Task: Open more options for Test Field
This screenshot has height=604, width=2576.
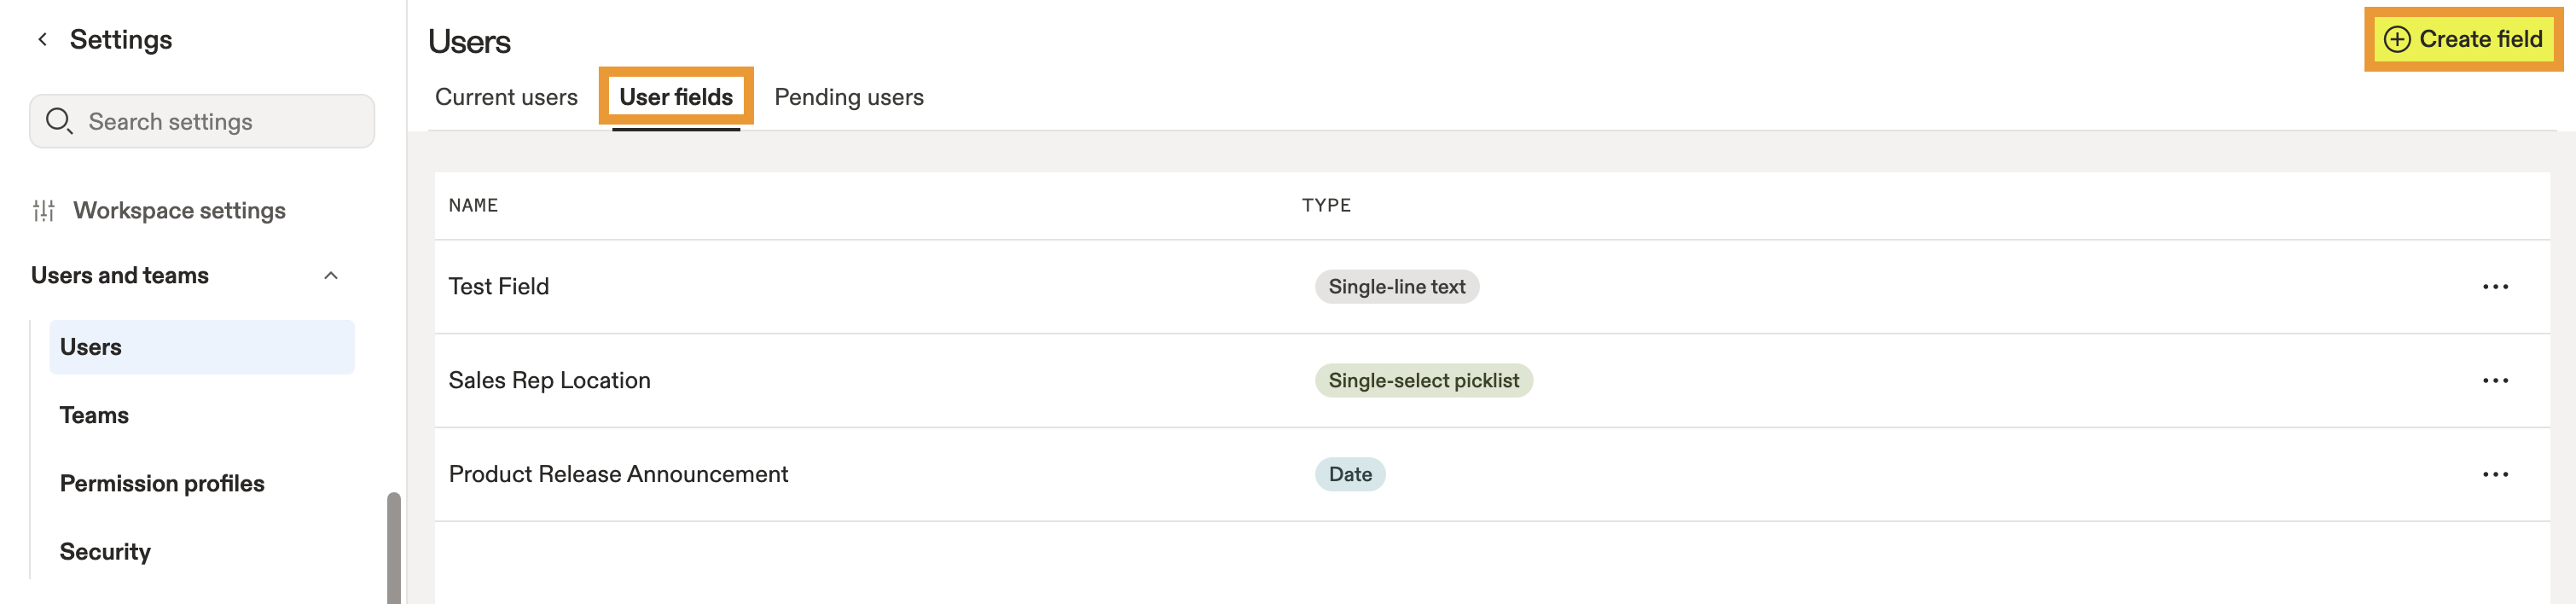Action: tap(2495, 287)
